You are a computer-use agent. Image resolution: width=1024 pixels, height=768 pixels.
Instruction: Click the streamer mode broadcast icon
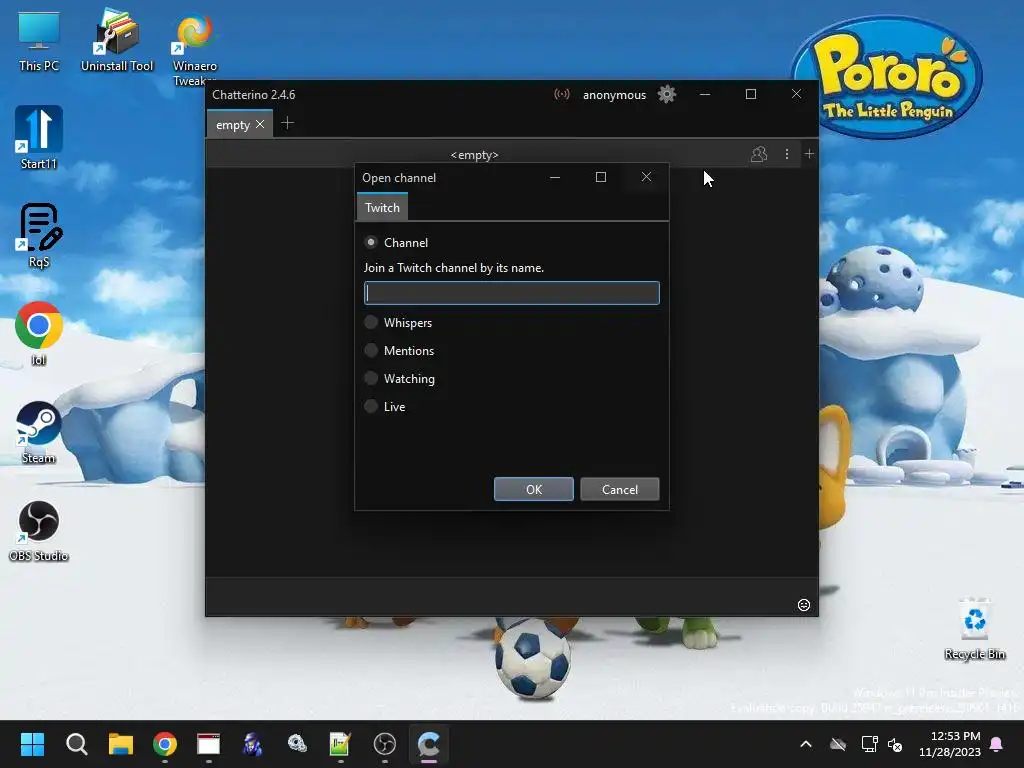click(562, 94)
